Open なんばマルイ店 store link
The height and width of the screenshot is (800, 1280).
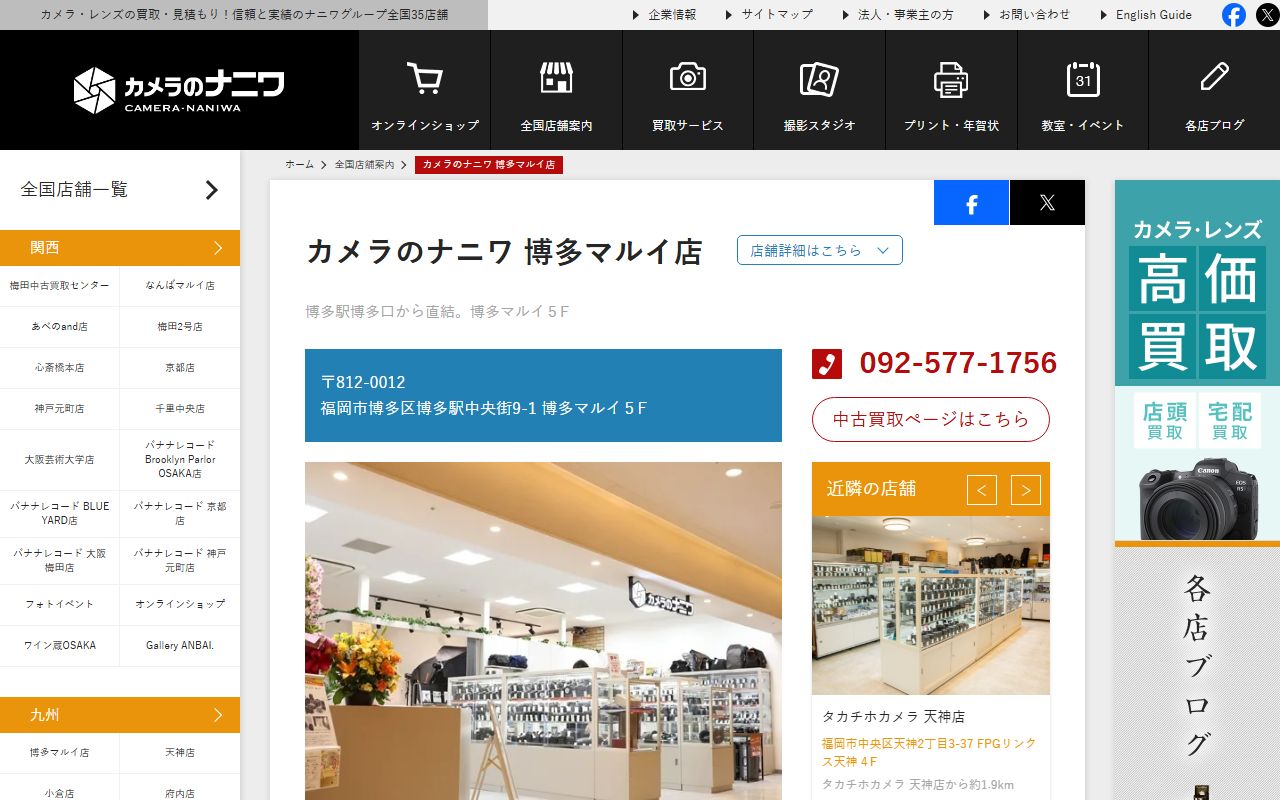pos(180,286)
